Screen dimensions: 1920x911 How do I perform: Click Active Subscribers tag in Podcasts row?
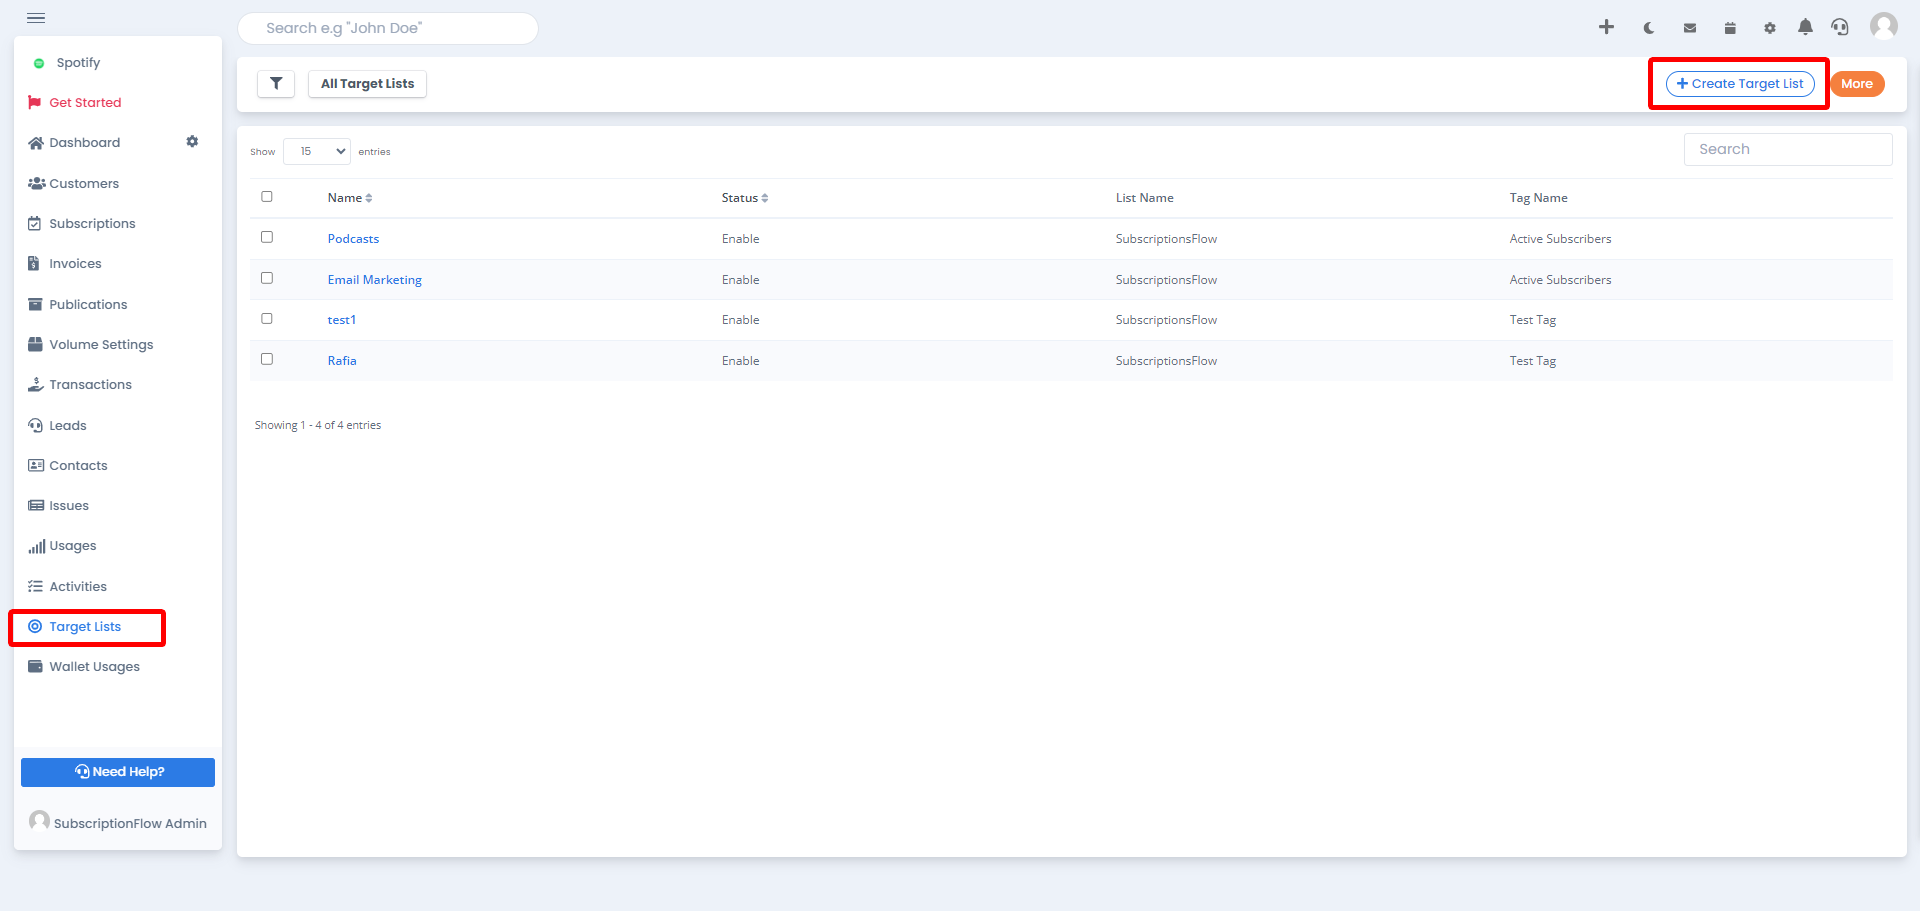click(x=1560, y=239)
